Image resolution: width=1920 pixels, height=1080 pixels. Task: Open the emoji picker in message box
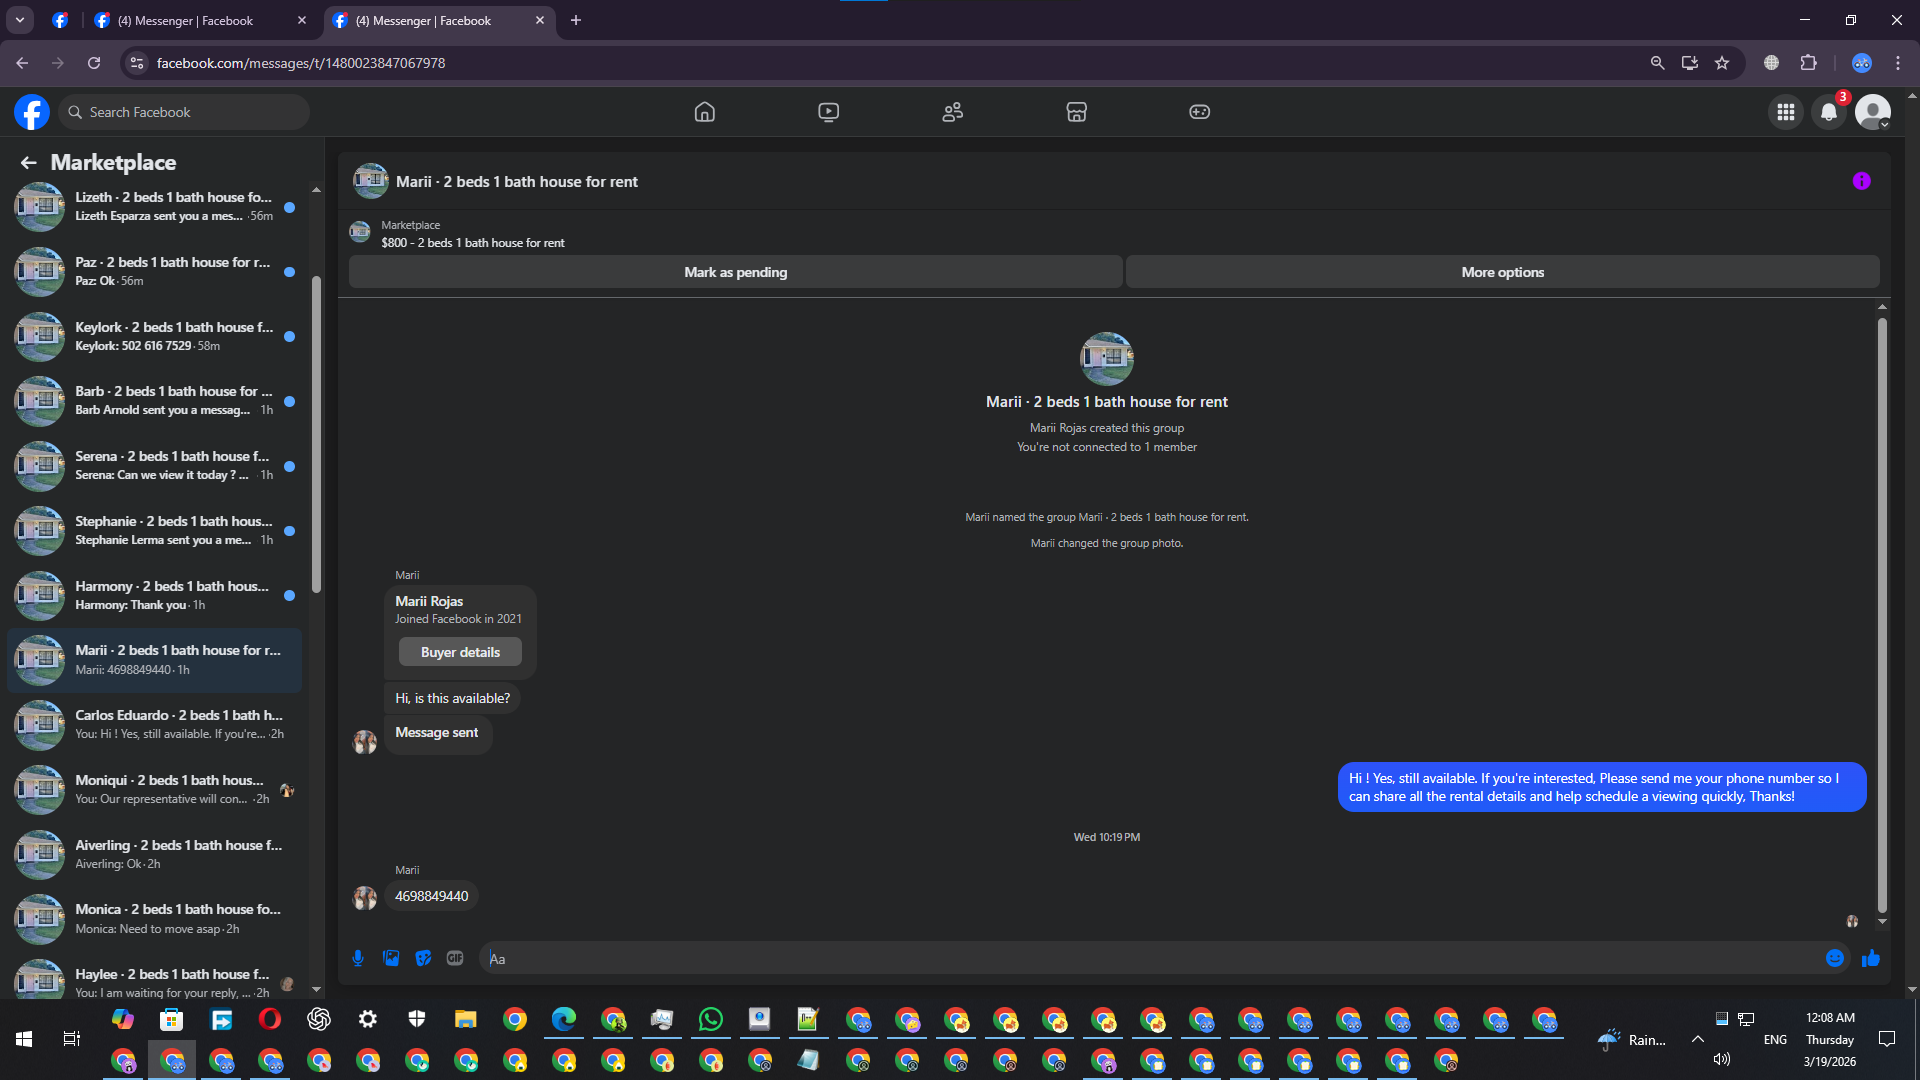(1834, 958)
